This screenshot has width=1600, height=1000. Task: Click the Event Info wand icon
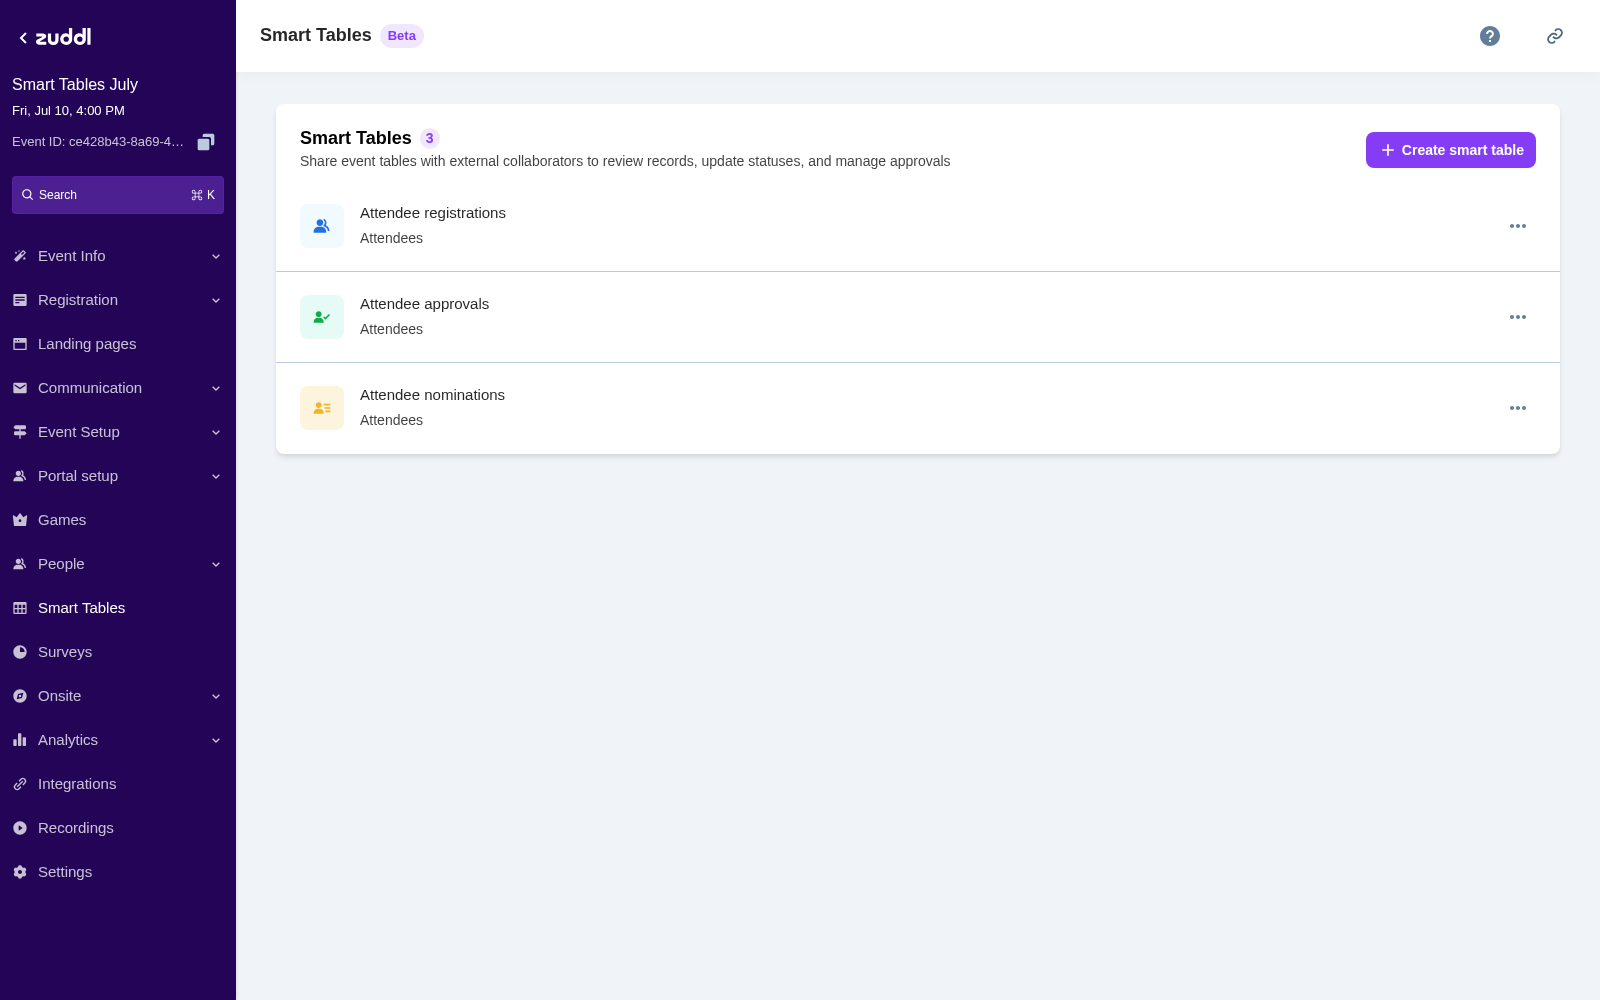(x=20, y=256)
